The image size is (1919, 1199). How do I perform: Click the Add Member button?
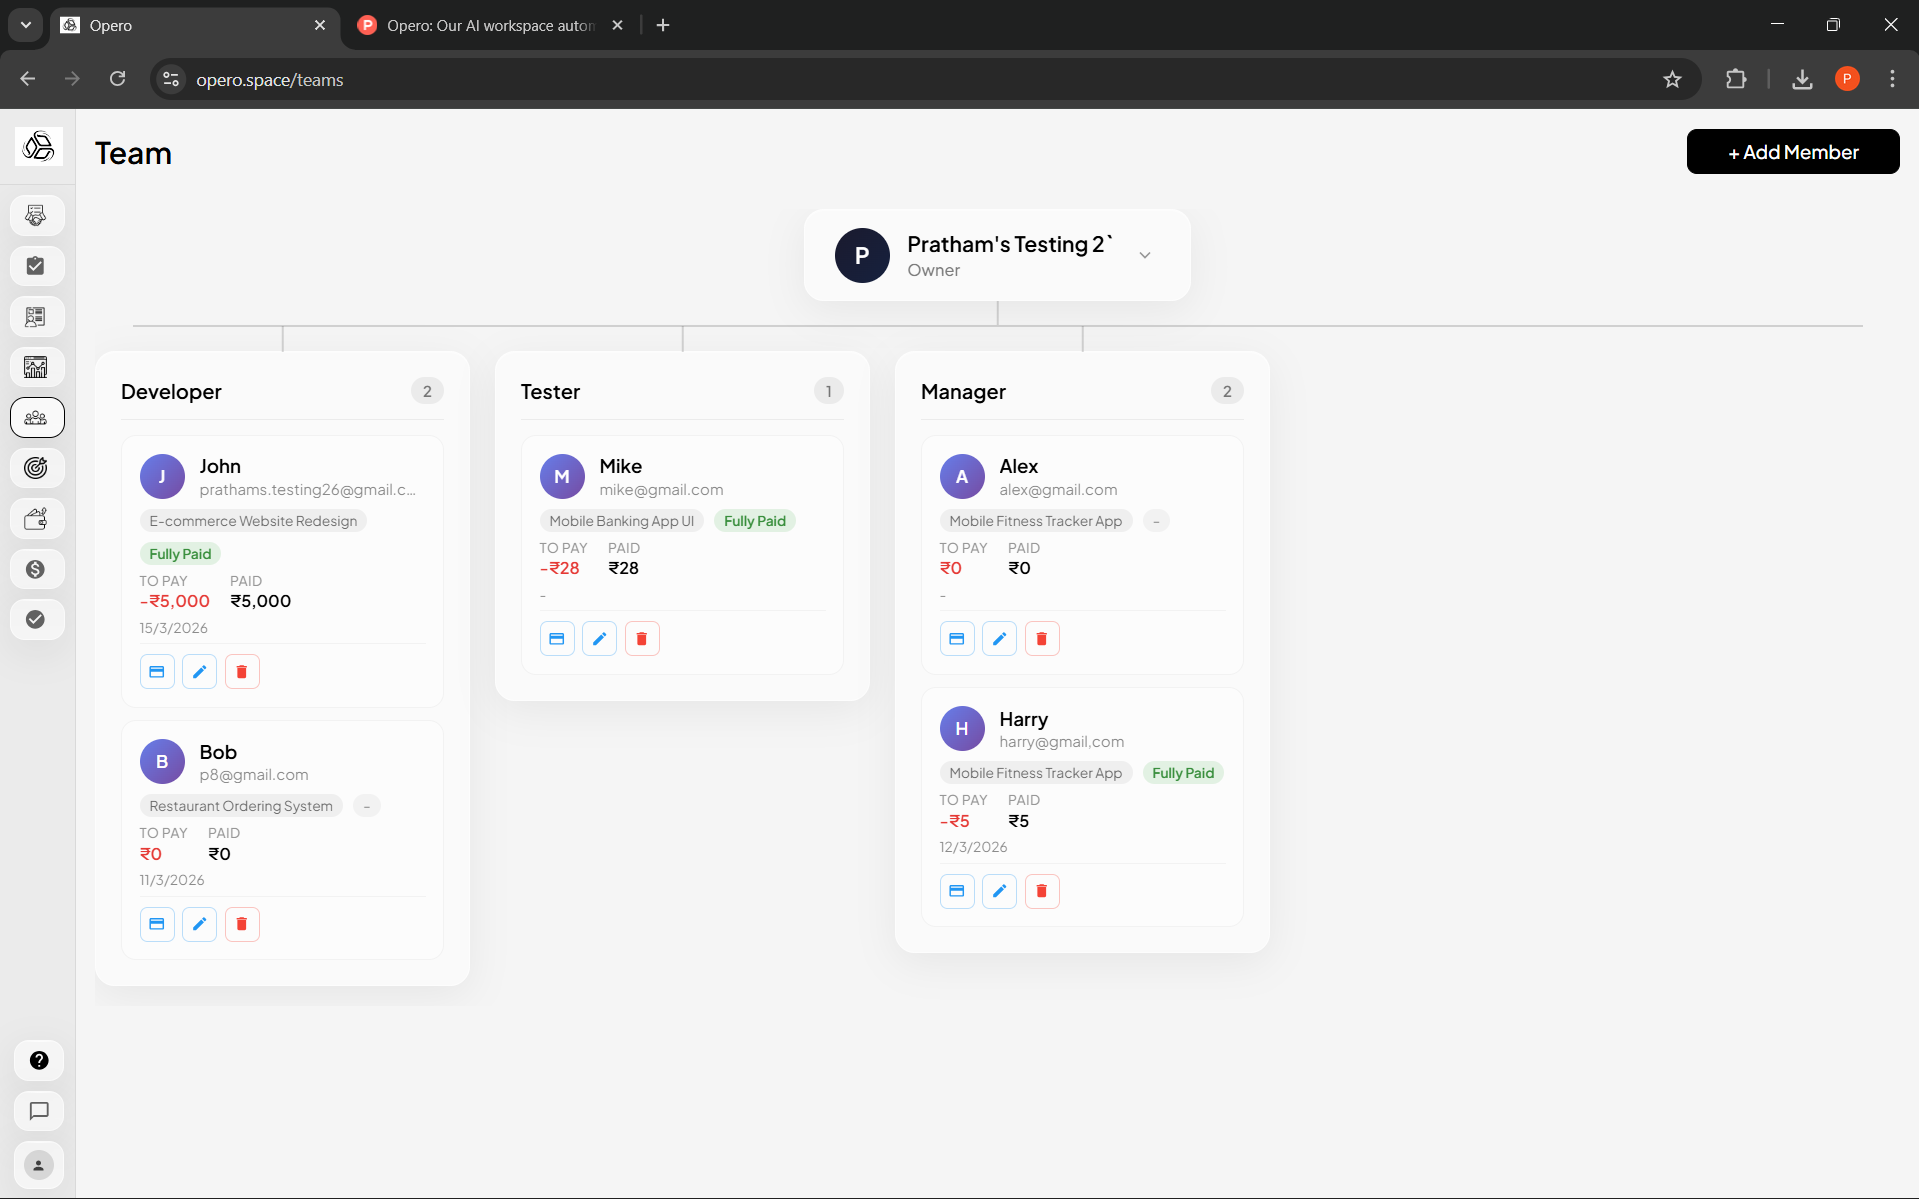click(1793, 152)
